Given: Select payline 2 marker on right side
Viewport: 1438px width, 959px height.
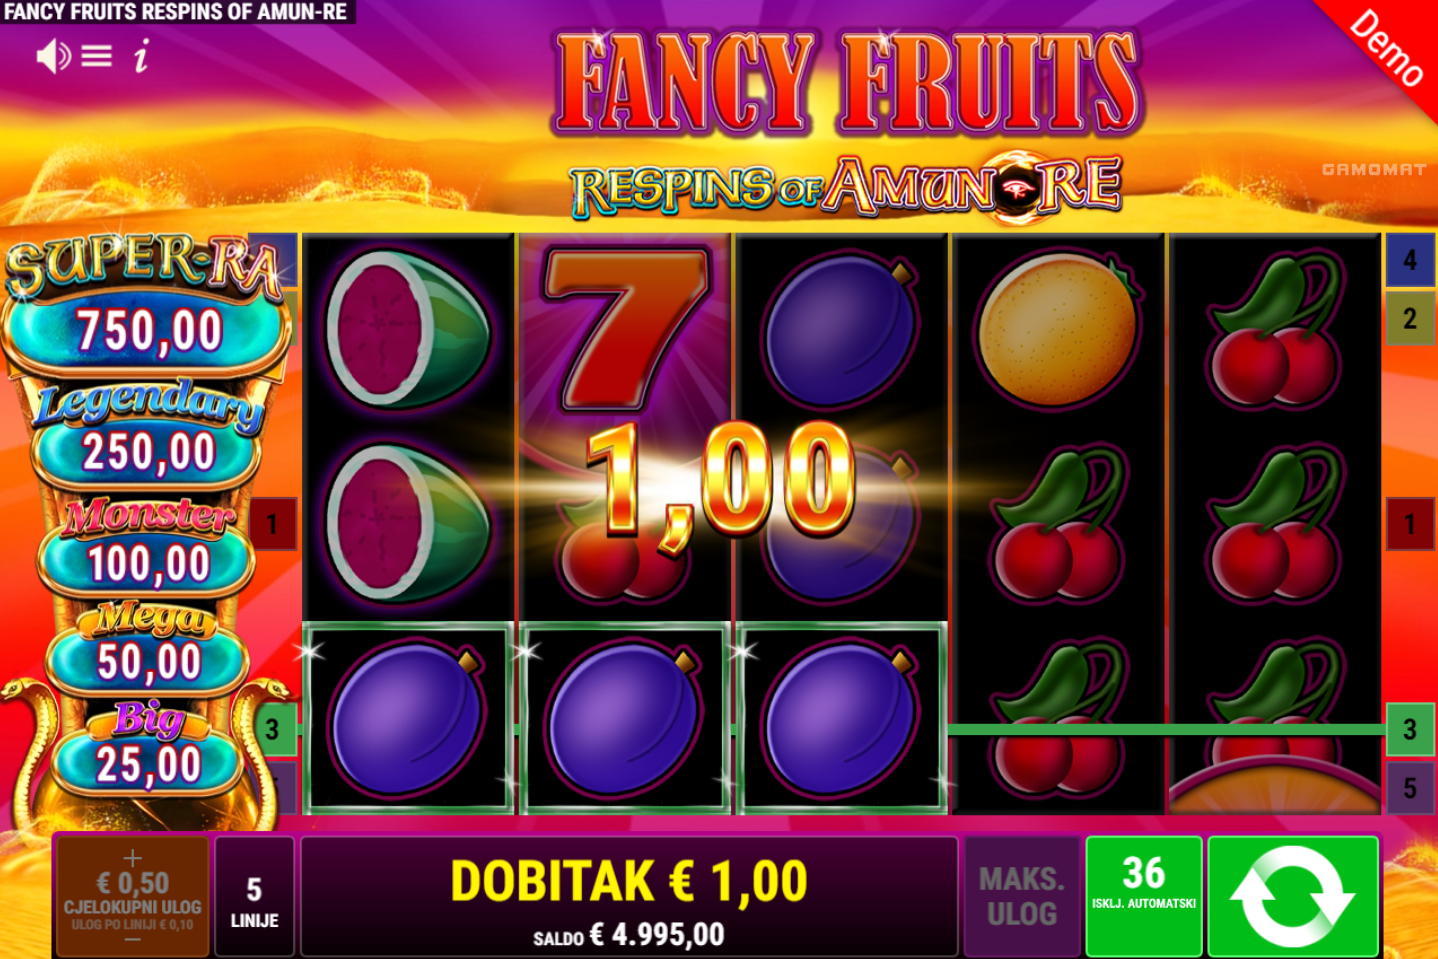Looking at the screenshot, I should point(1409,319).
